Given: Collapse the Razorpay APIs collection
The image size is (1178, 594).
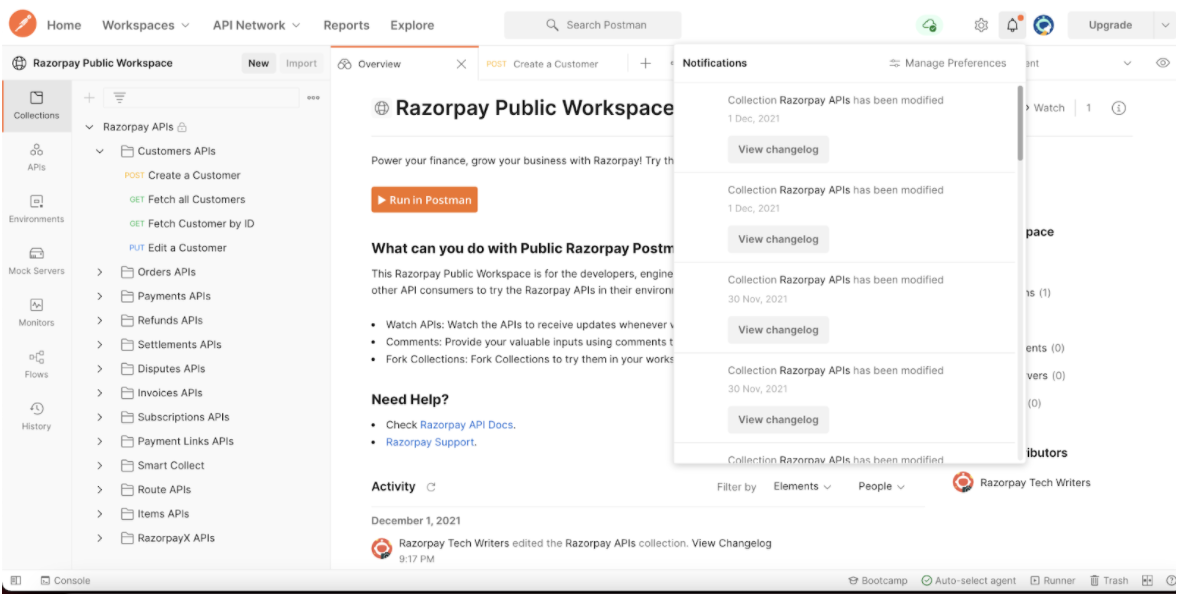Looking at the screenshot, I should 89,127.
